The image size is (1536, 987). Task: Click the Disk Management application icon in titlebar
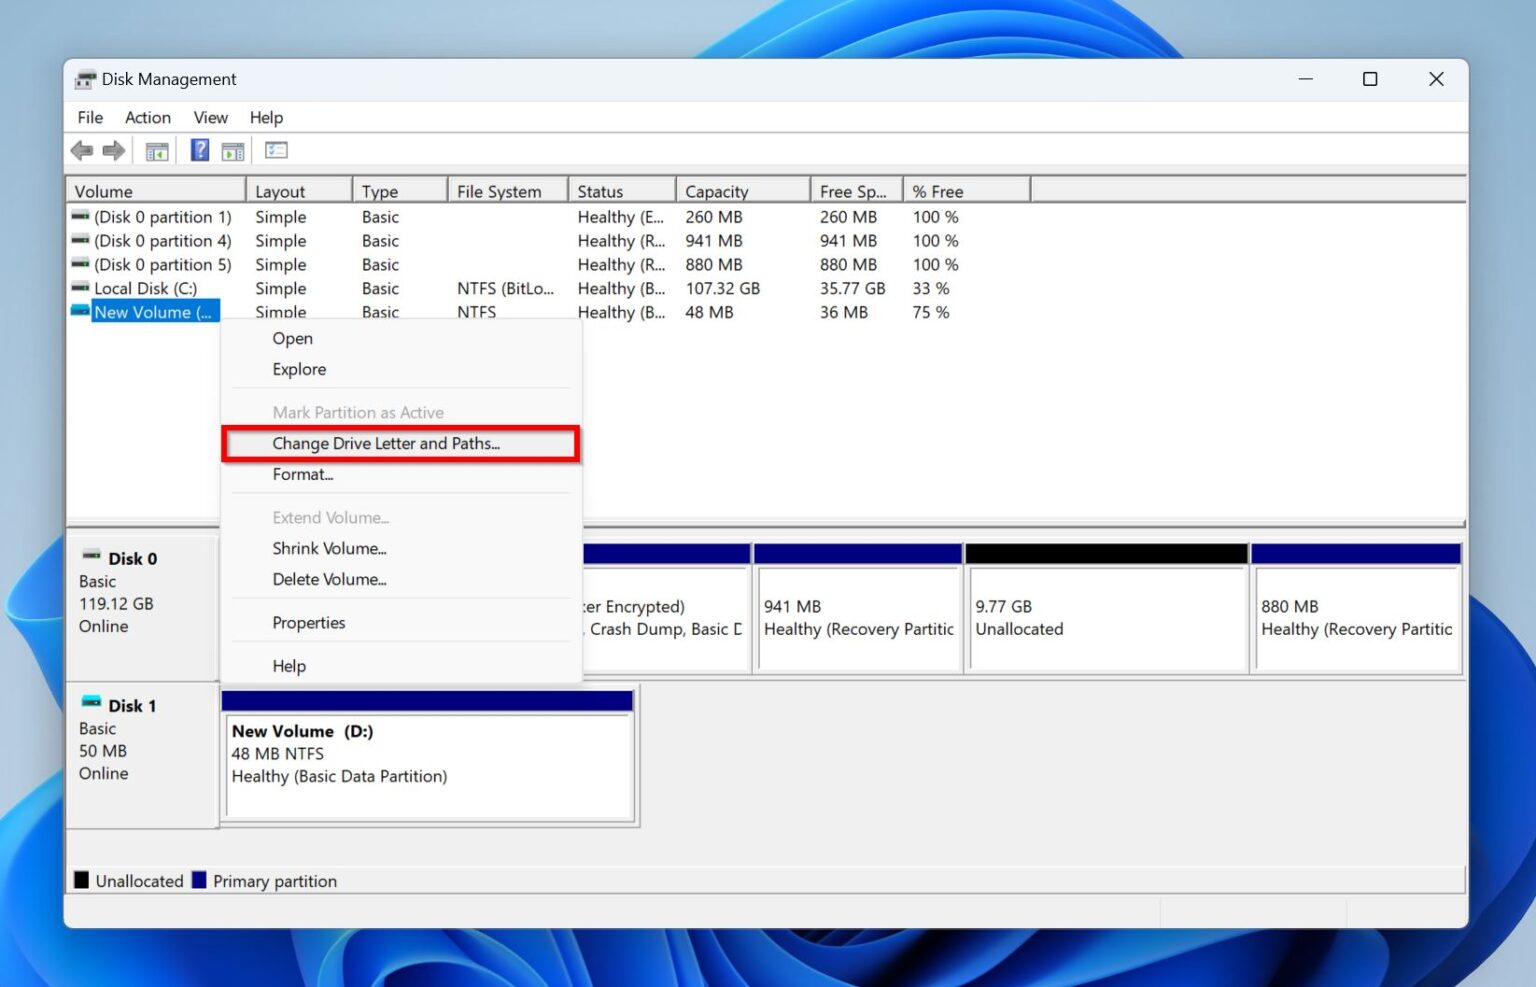87,79
